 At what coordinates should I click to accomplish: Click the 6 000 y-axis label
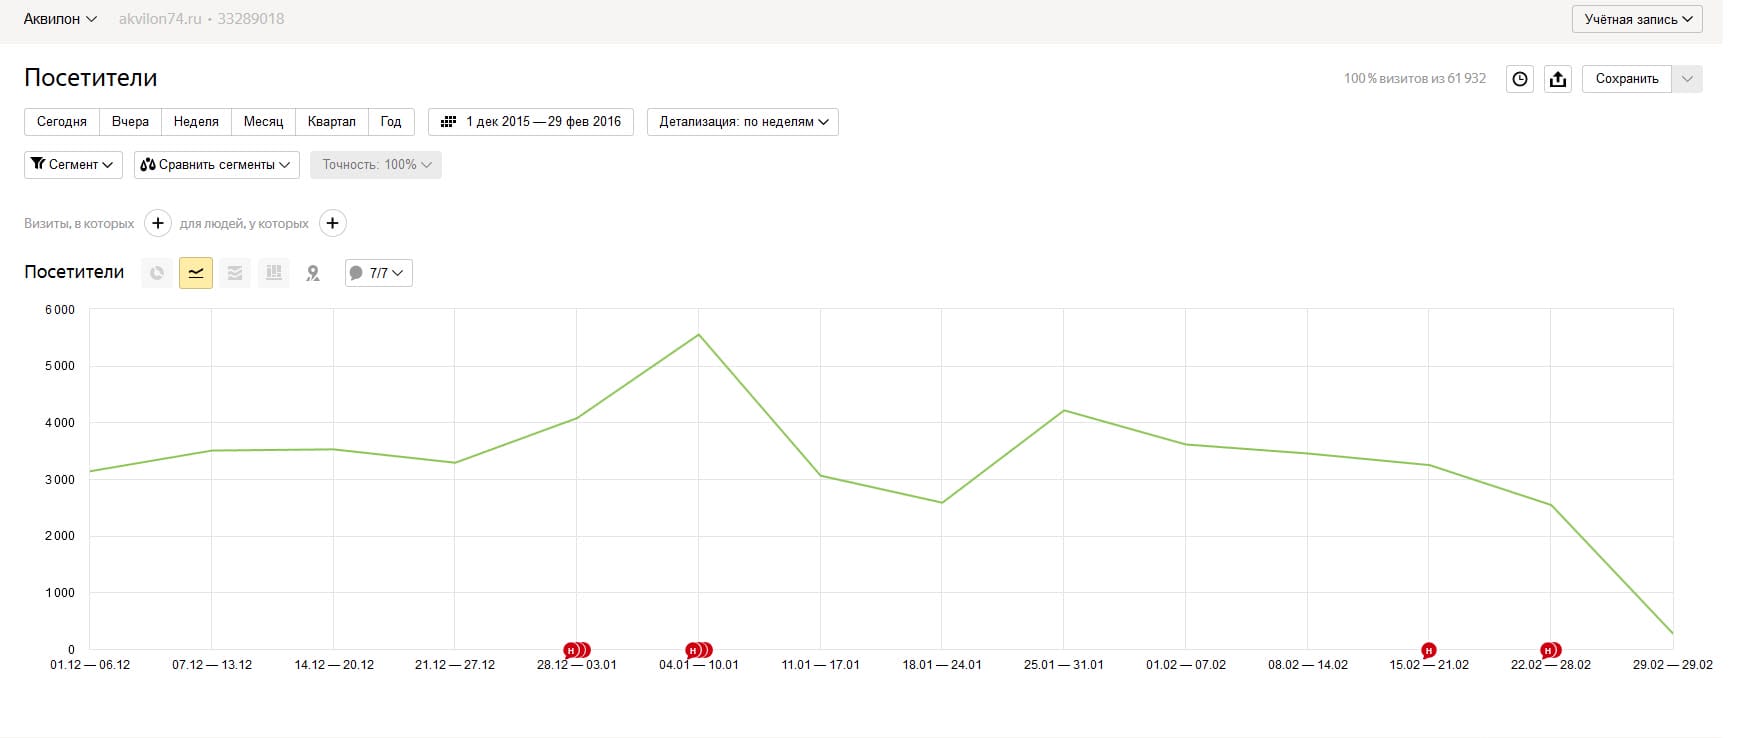coord(60,310)
